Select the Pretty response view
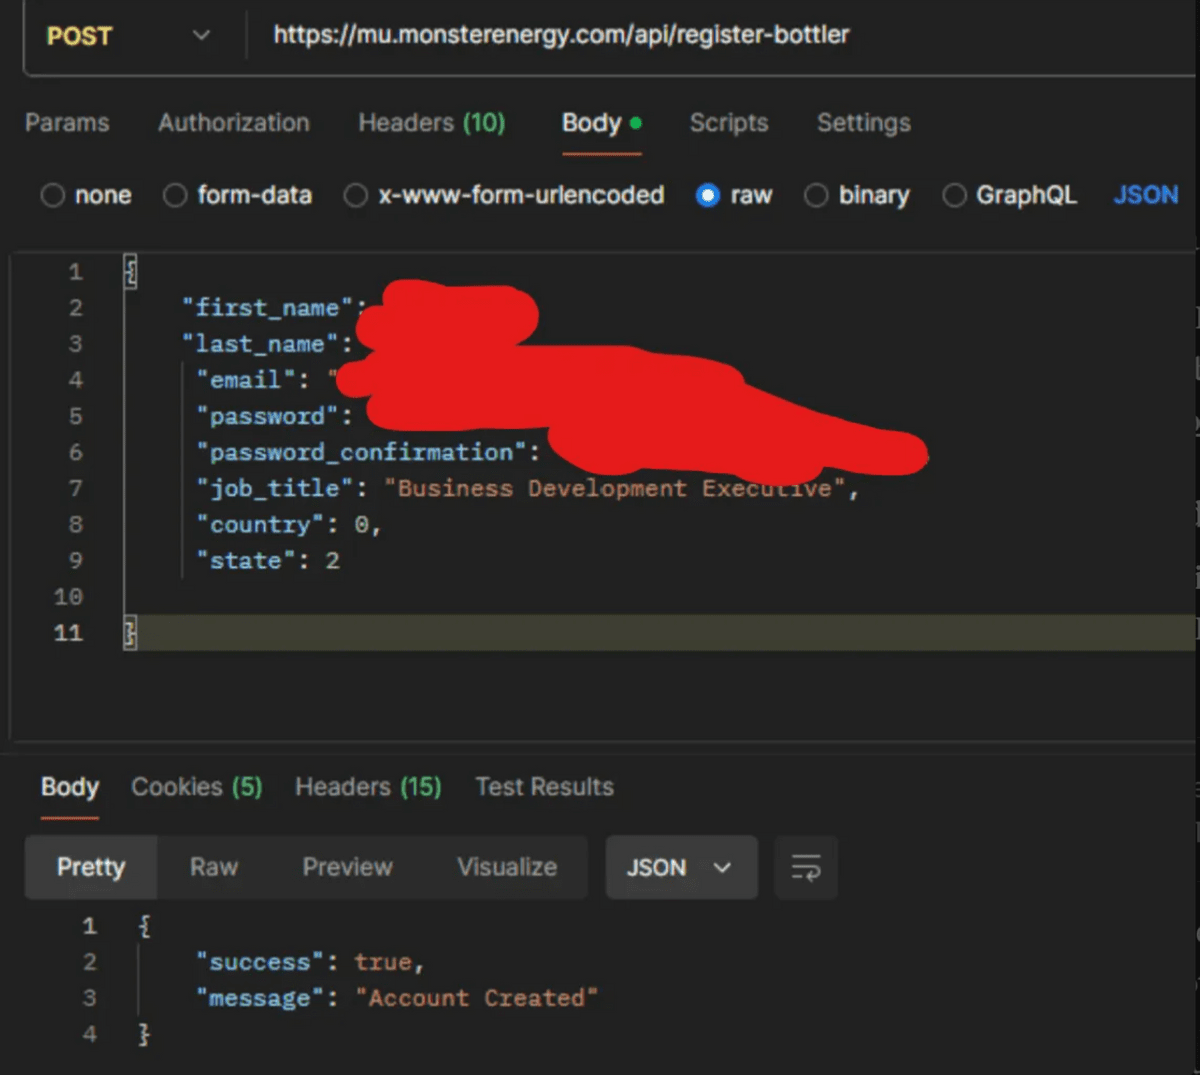The image size is (1200, 1075). (x=91, y=867)
